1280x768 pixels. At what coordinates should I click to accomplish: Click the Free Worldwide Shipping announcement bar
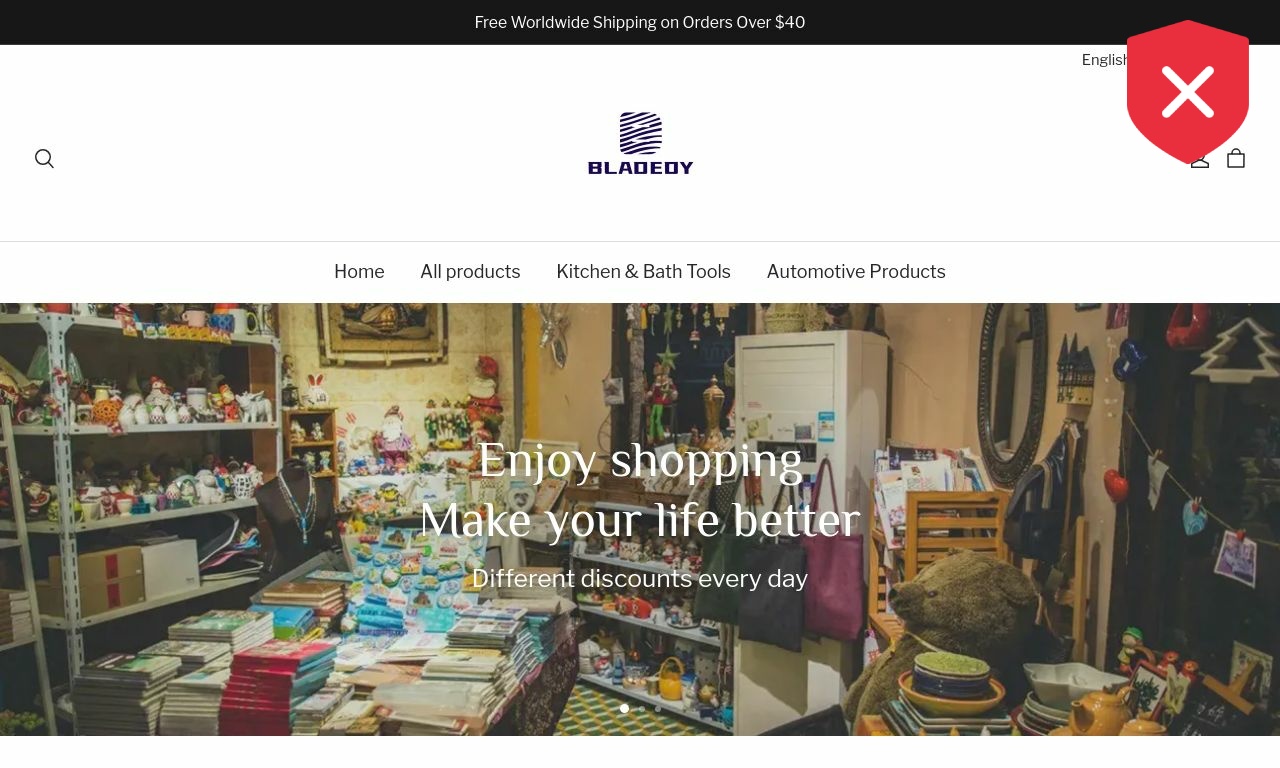pyautogui.click(x=640, y=22)
